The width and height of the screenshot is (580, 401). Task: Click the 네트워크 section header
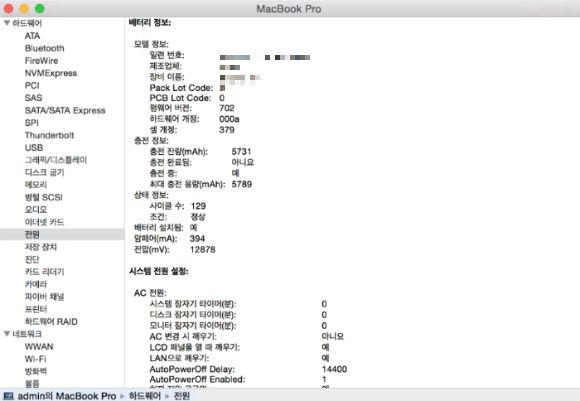(x=27, y=334)
